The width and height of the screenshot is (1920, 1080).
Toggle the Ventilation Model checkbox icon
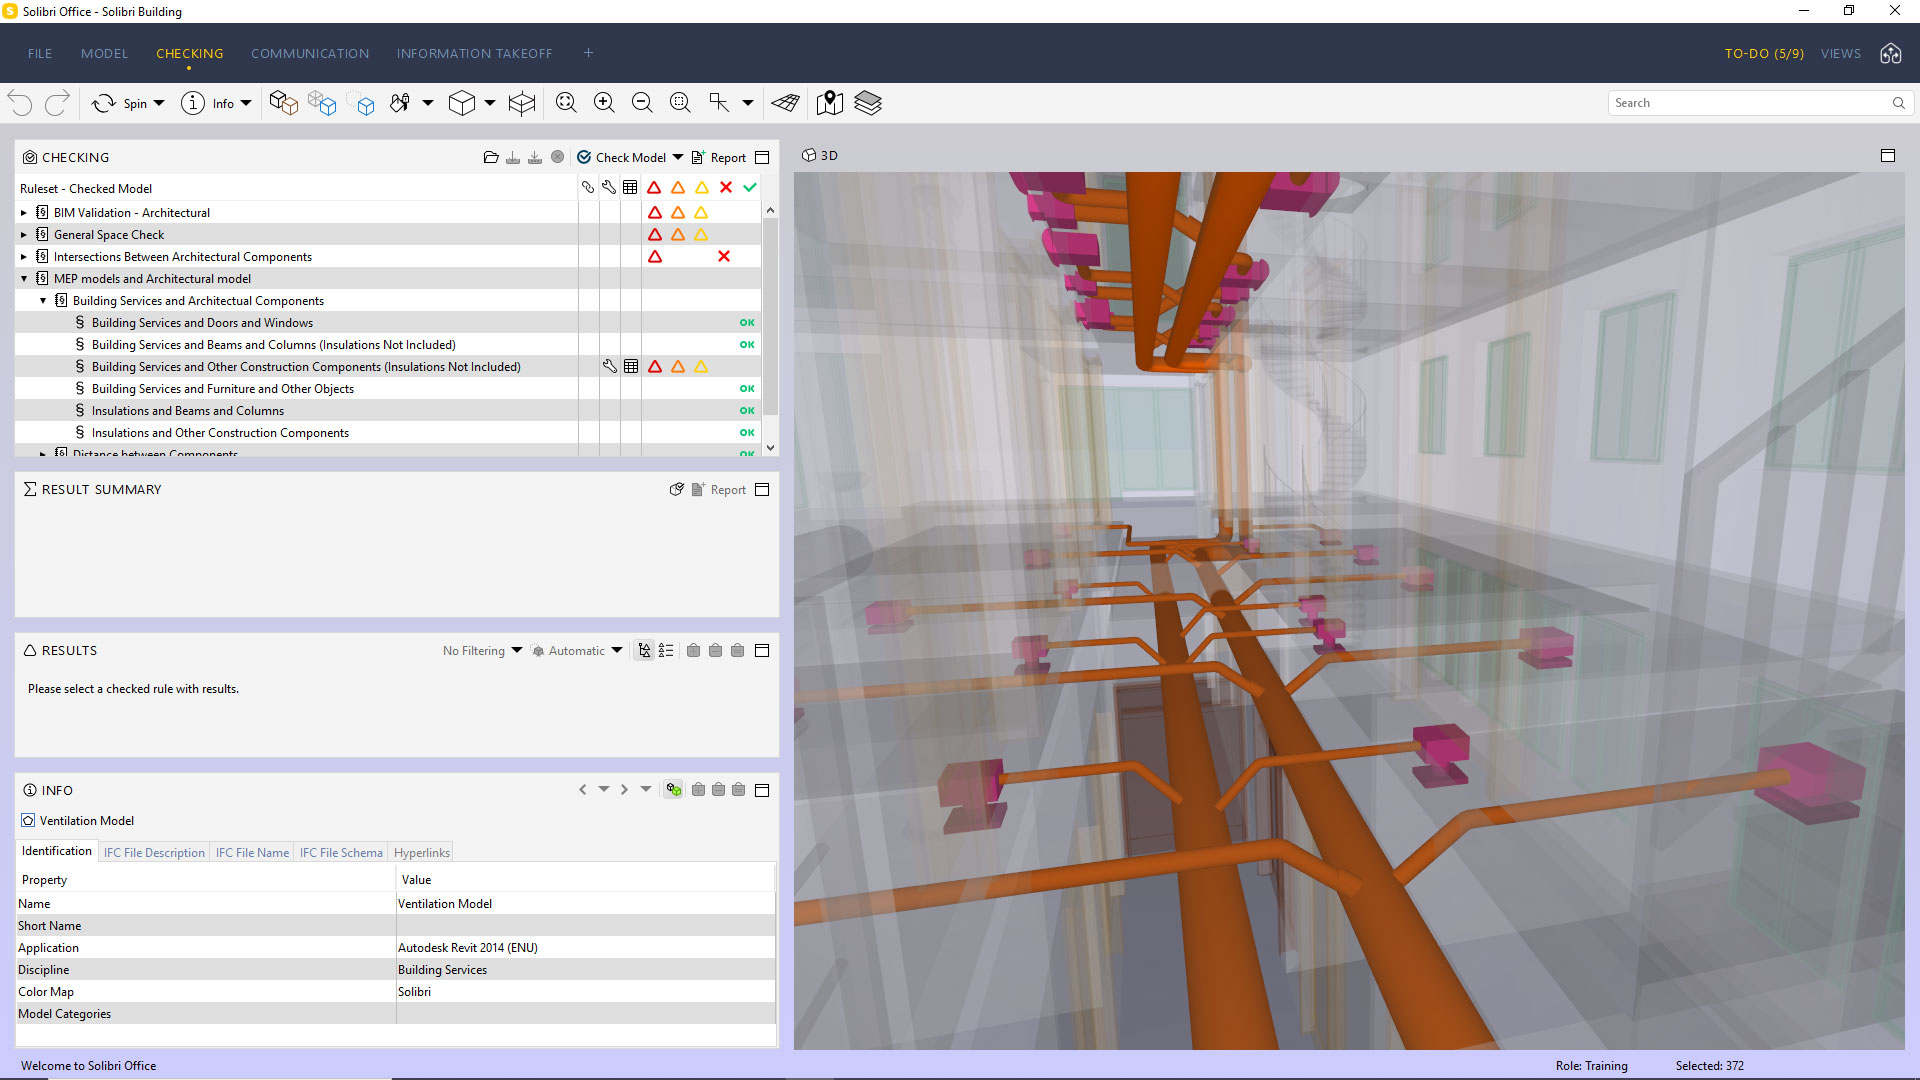click(28, 820)
